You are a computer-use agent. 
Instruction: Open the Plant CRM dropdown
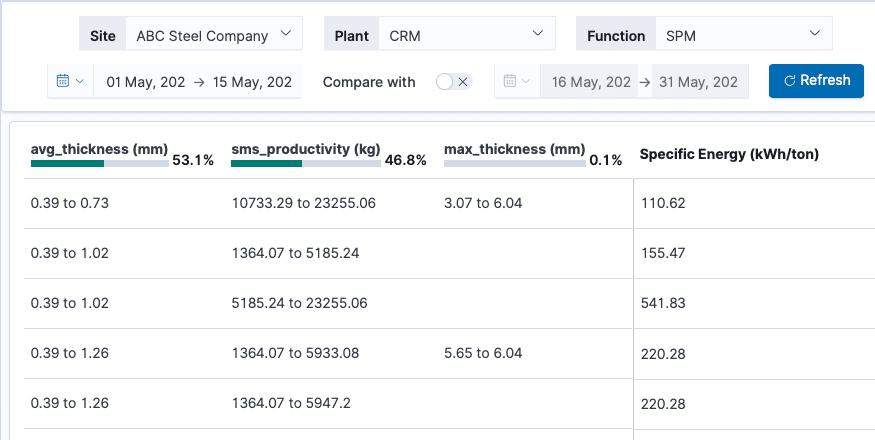click(x=467, y=34)
